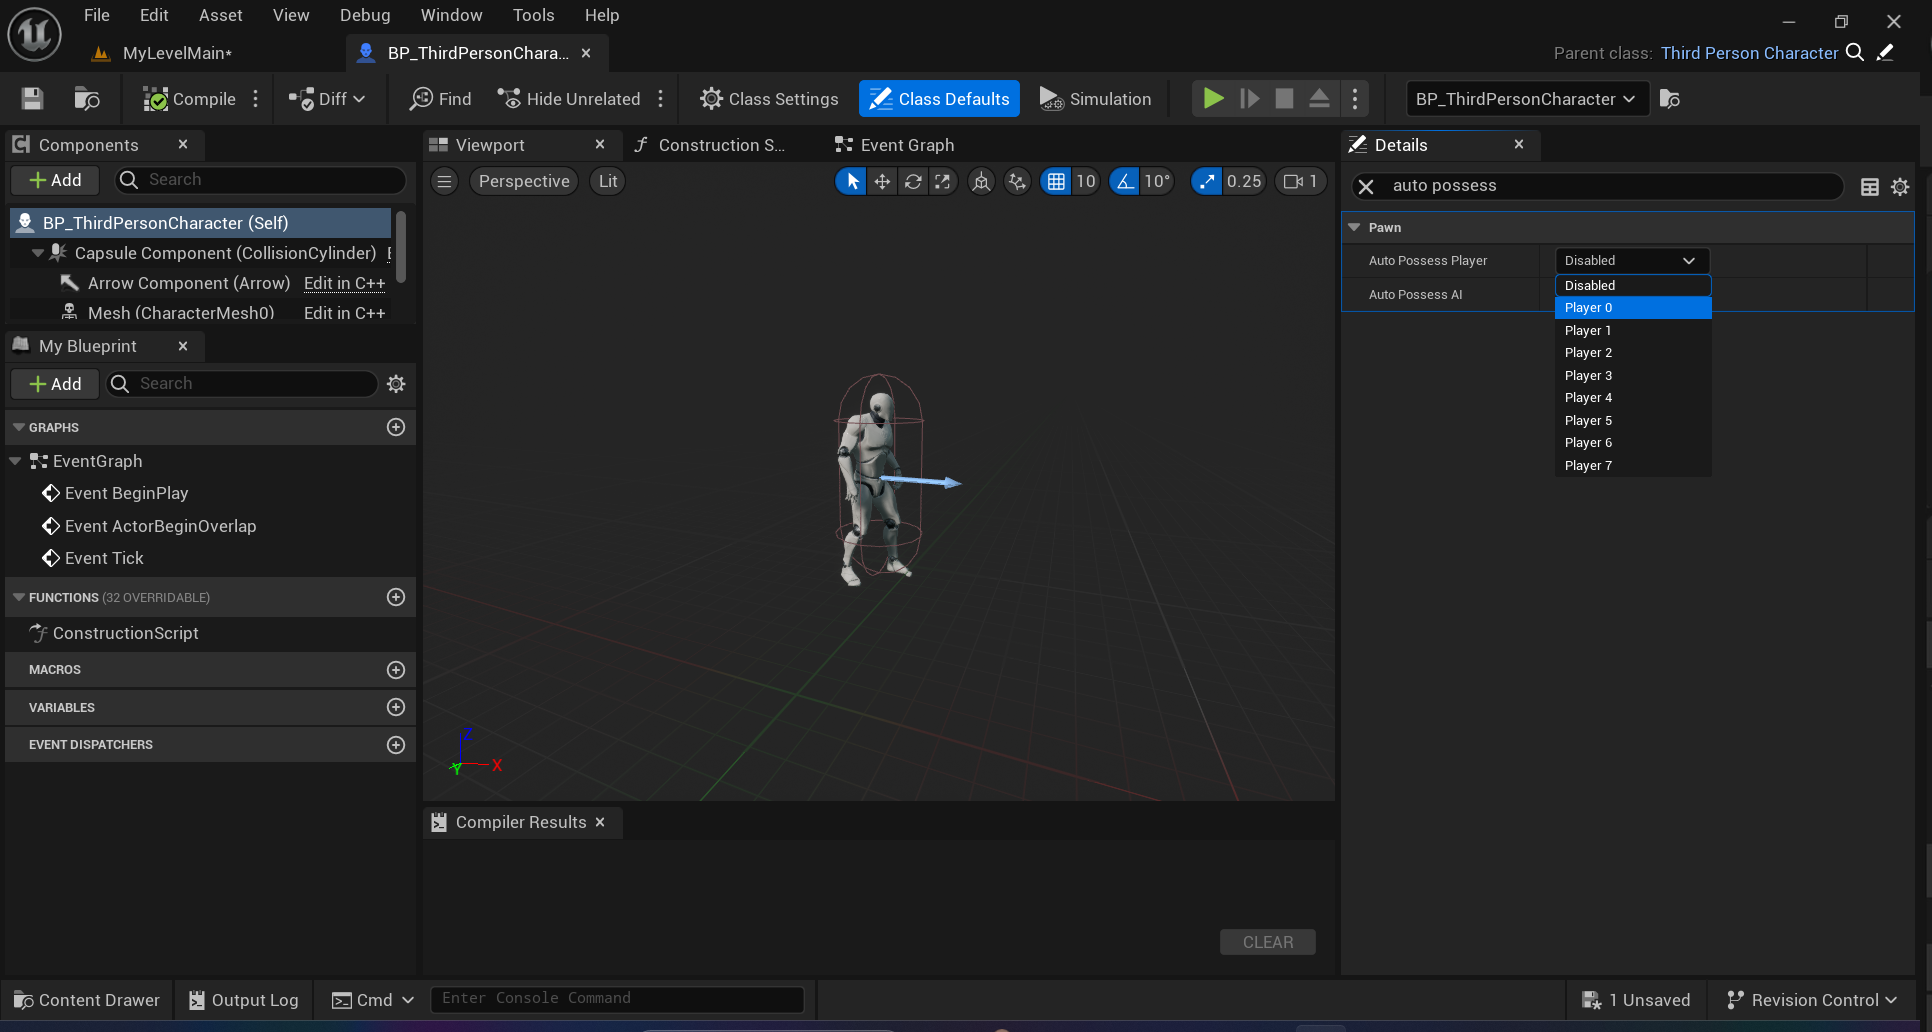Click the My Blueprint settings gear
The image size is (1932, 1032).
[x=396, y=384]
